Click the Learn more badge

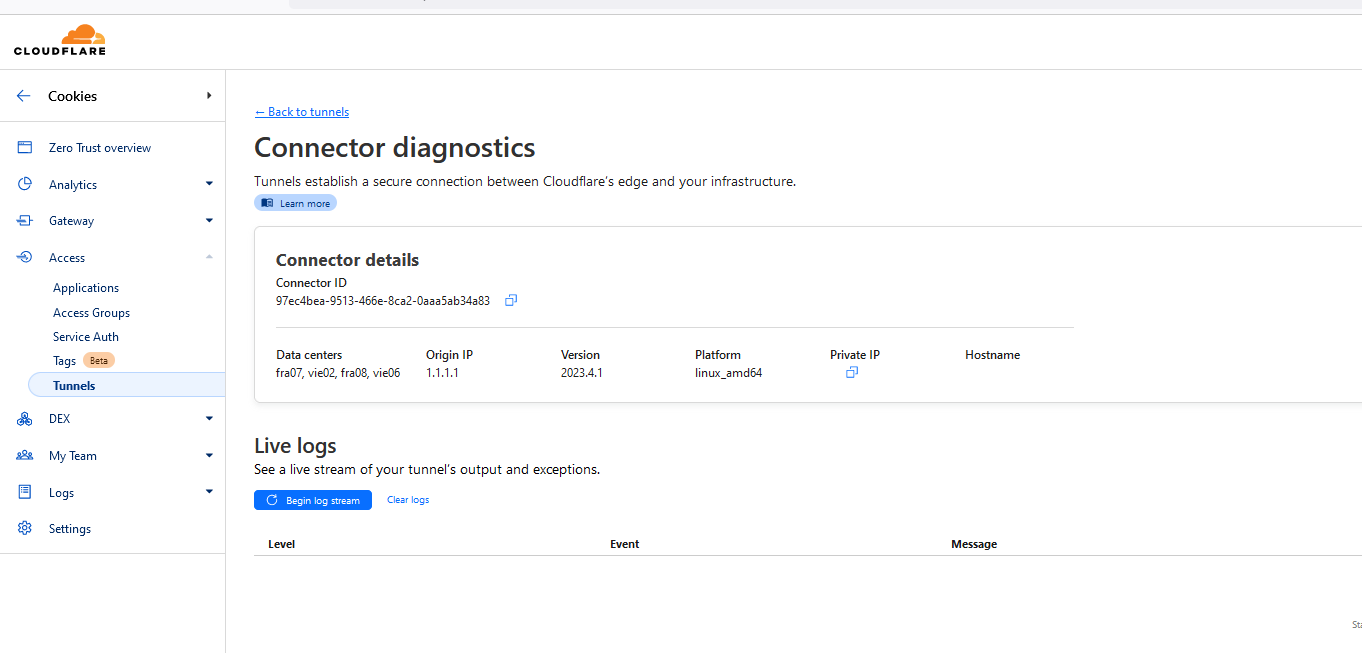(296, 203)
